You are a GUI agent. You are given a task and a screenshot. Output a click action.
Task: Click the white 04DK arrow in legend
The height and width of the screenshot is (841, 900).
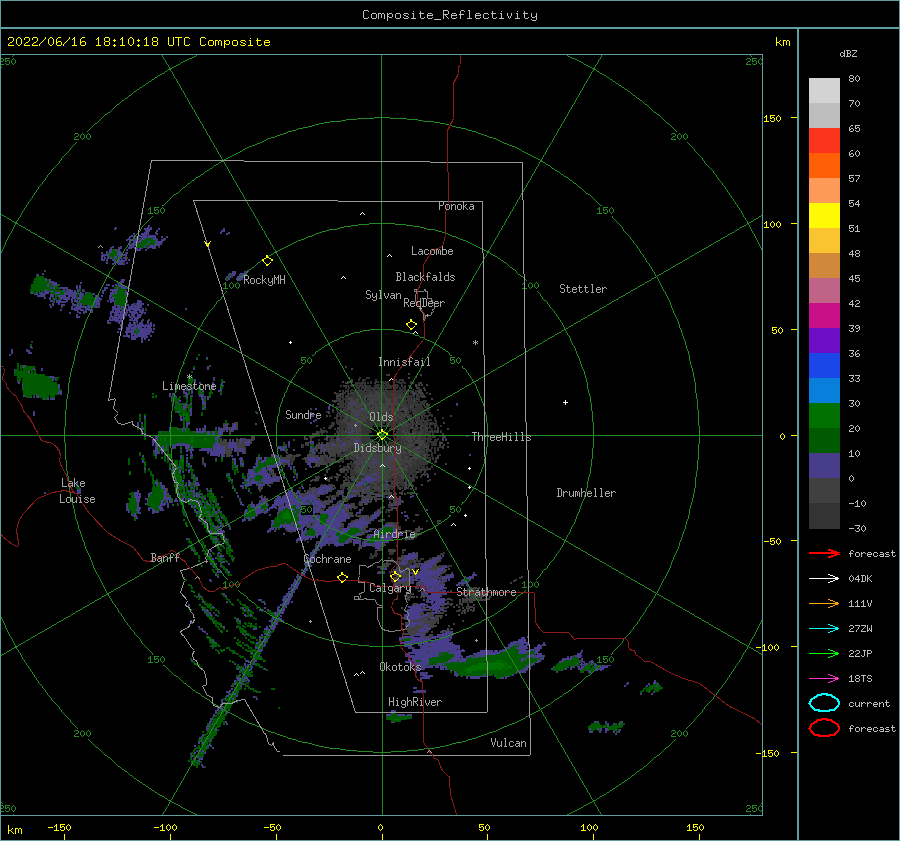[824, 579]
